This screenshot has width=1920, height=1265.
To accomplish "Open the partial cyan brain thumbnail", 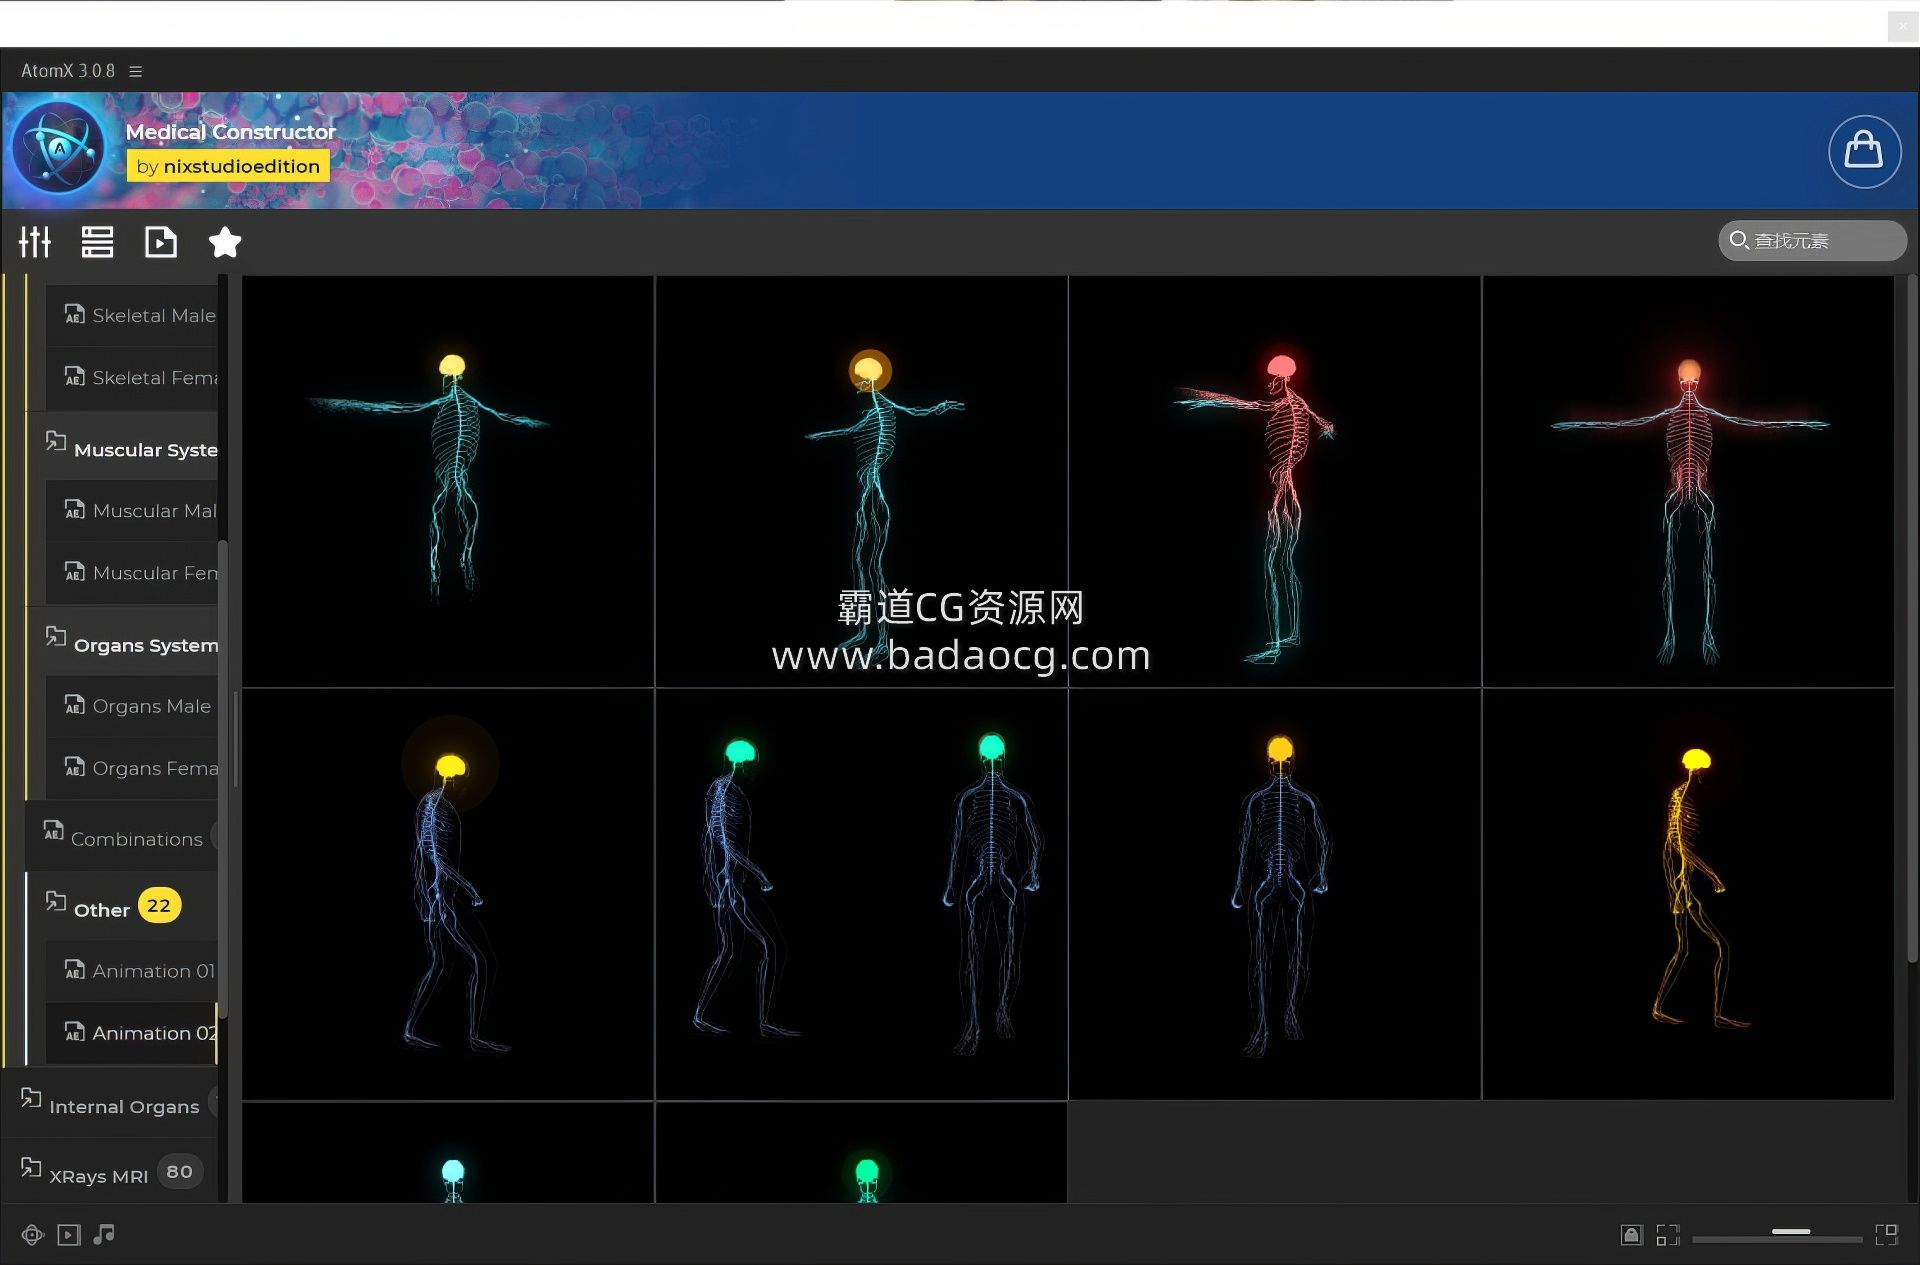I will [448, 1153].
